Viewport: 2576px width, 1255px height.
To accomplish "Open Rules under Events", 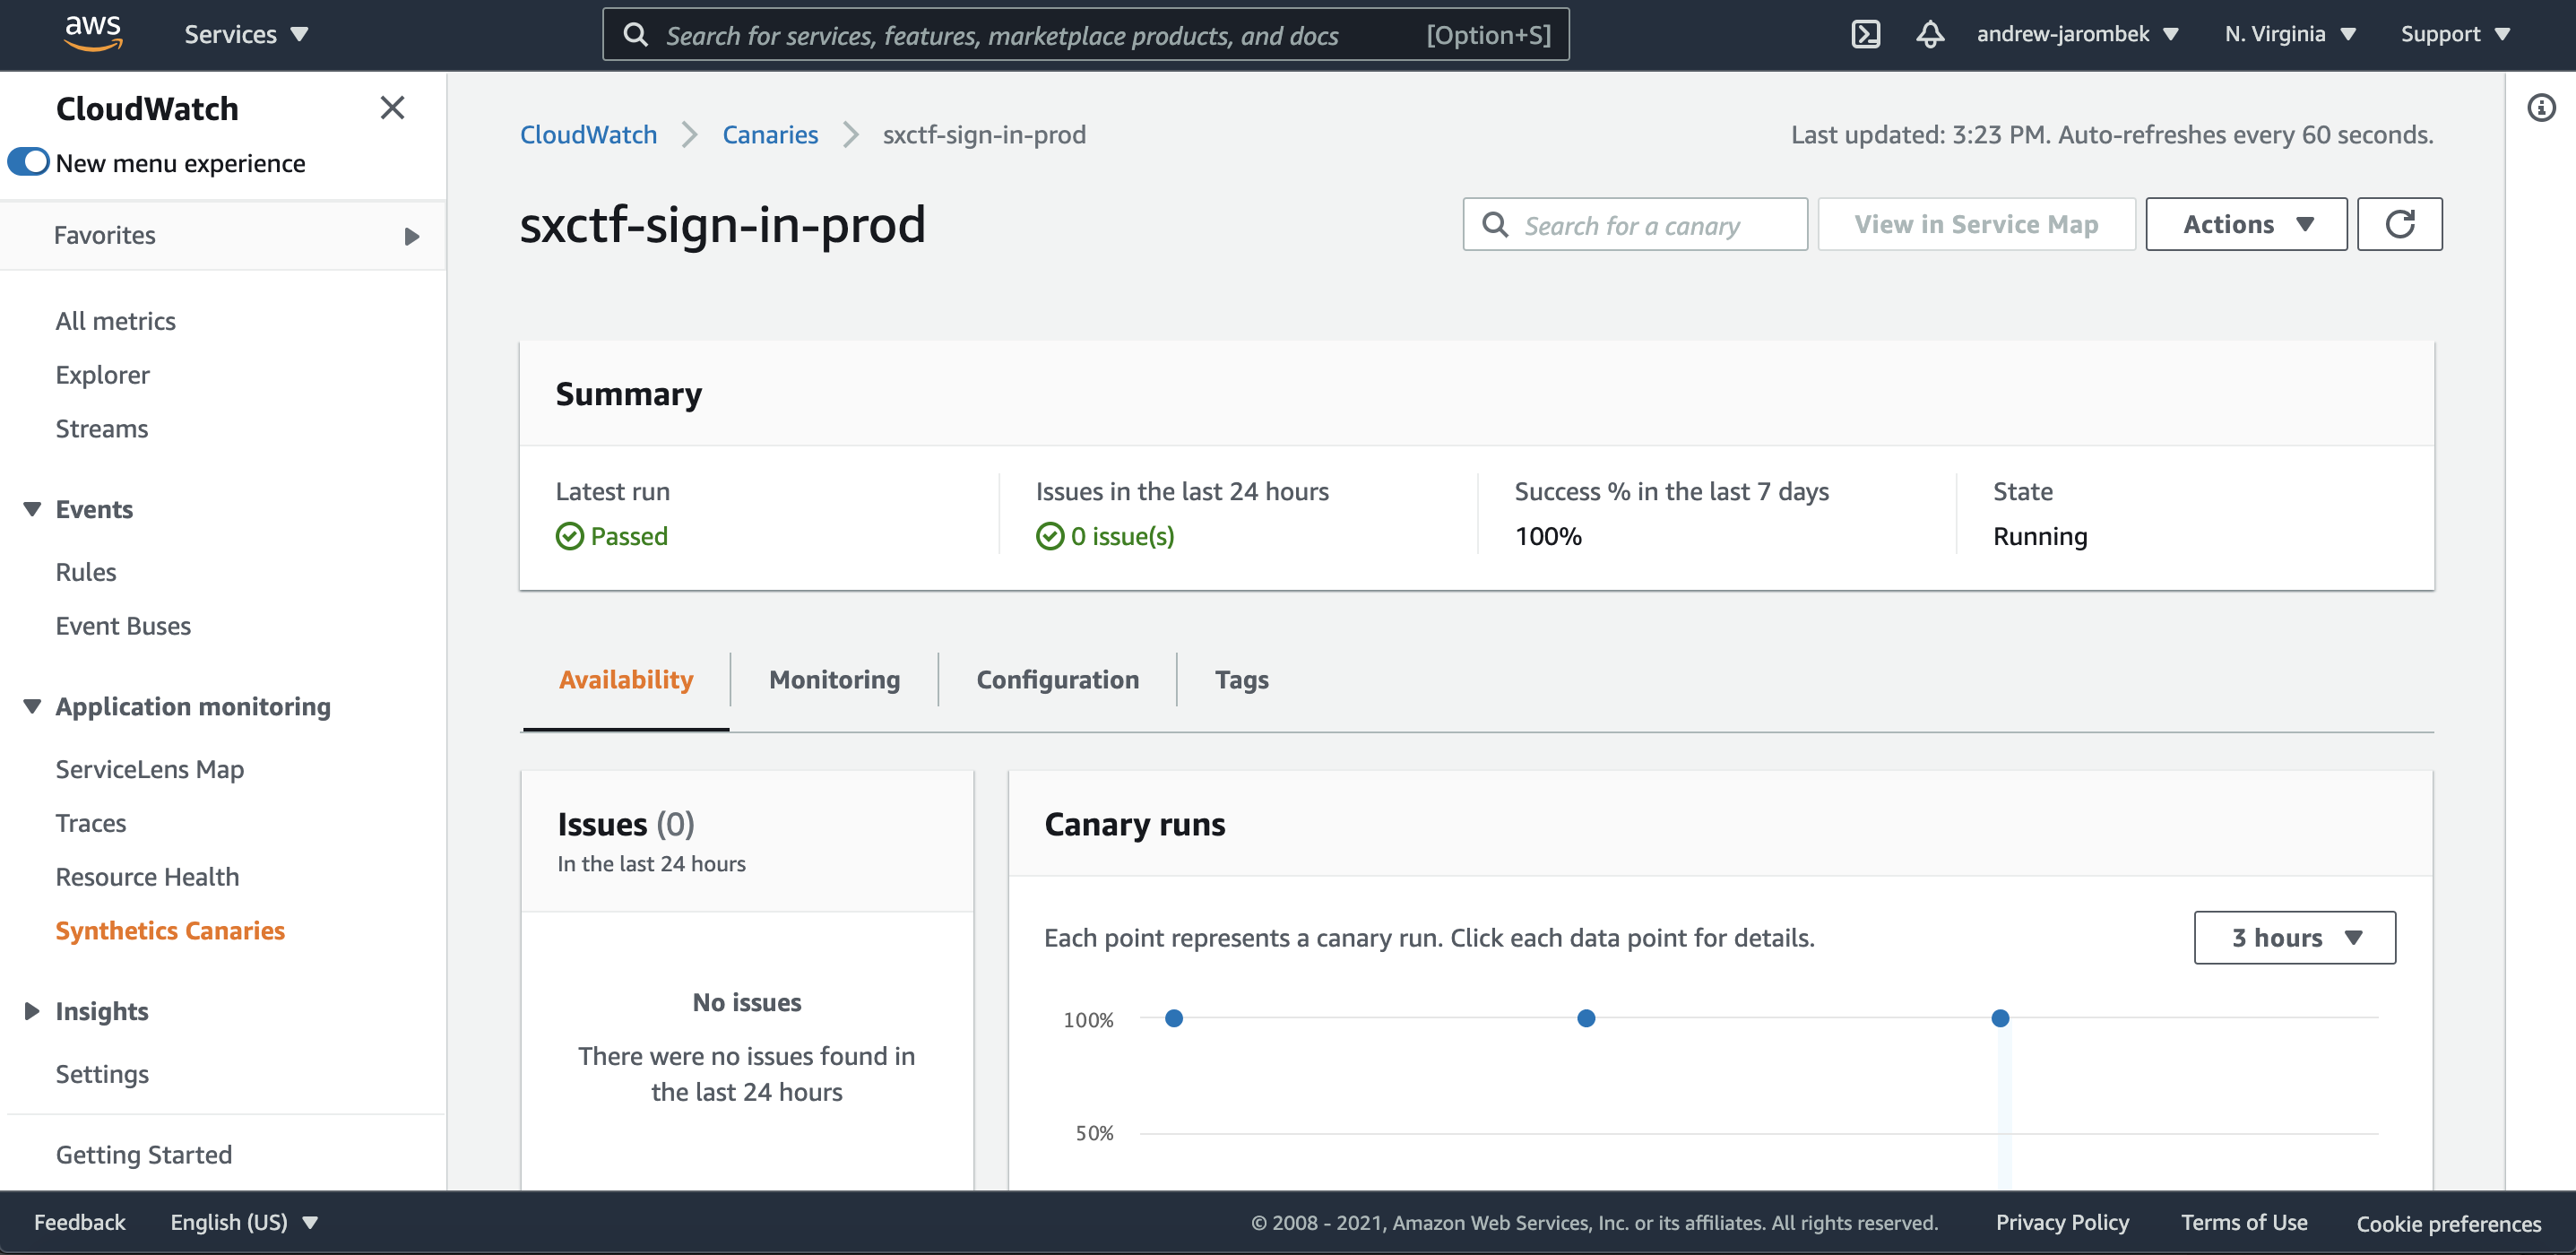I will (x=85, y=572).
